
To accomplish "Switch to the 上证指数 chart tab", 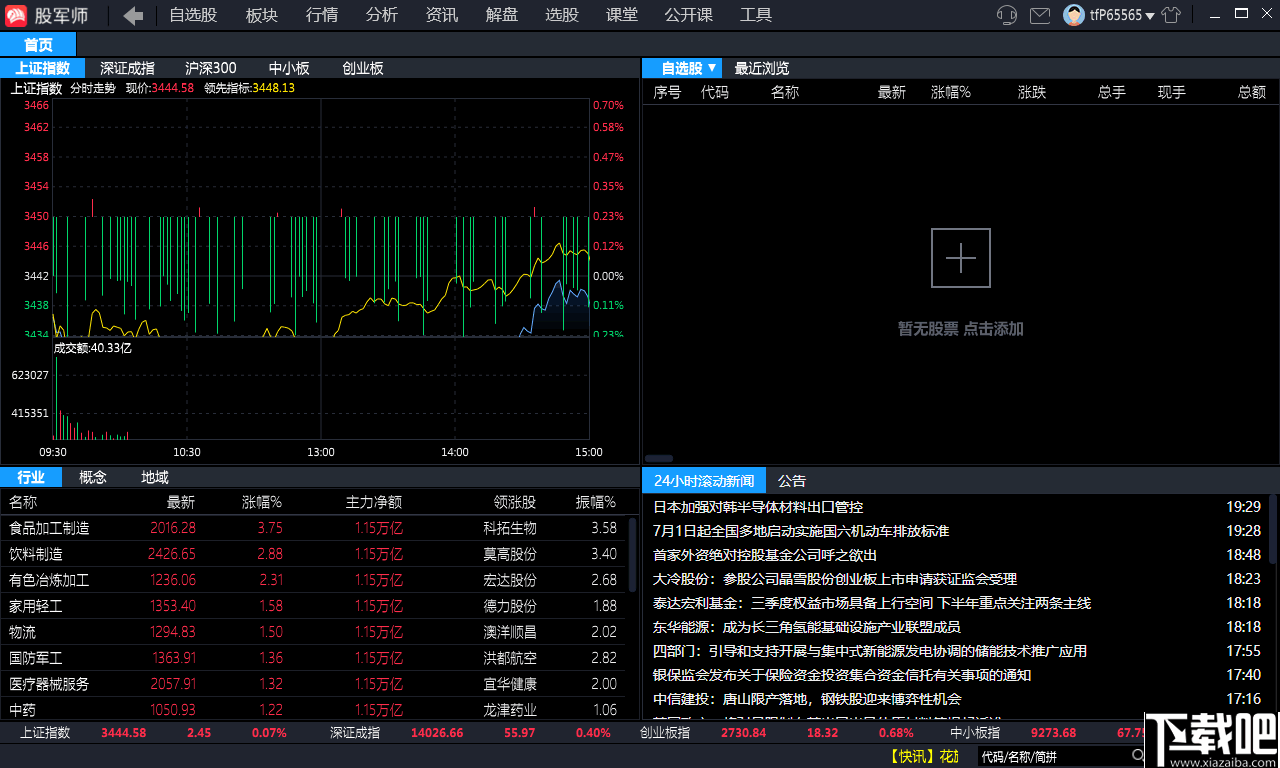I will (42, 68).
